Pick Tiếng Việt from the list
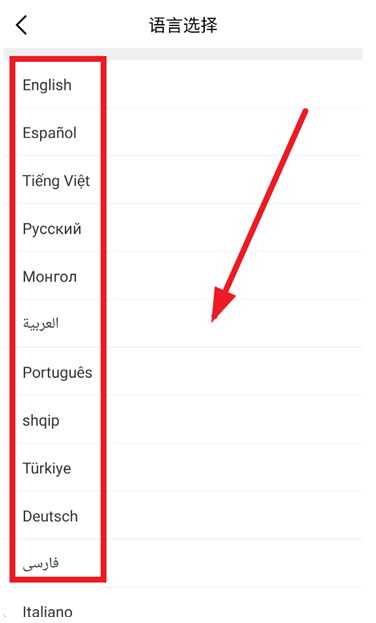 pos(183,180)
